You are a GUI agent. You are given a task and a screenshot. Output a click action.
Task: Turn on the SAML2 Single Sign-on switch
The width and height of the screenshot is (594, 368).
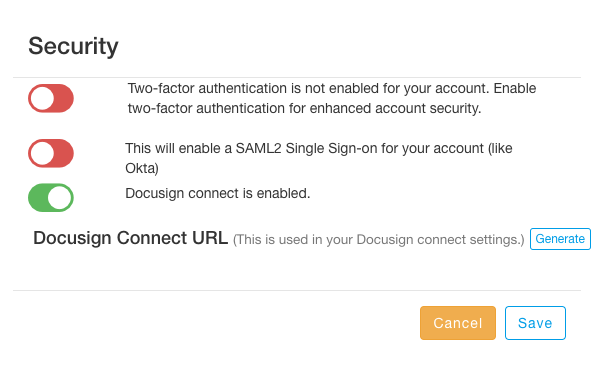tap(51, 153)
